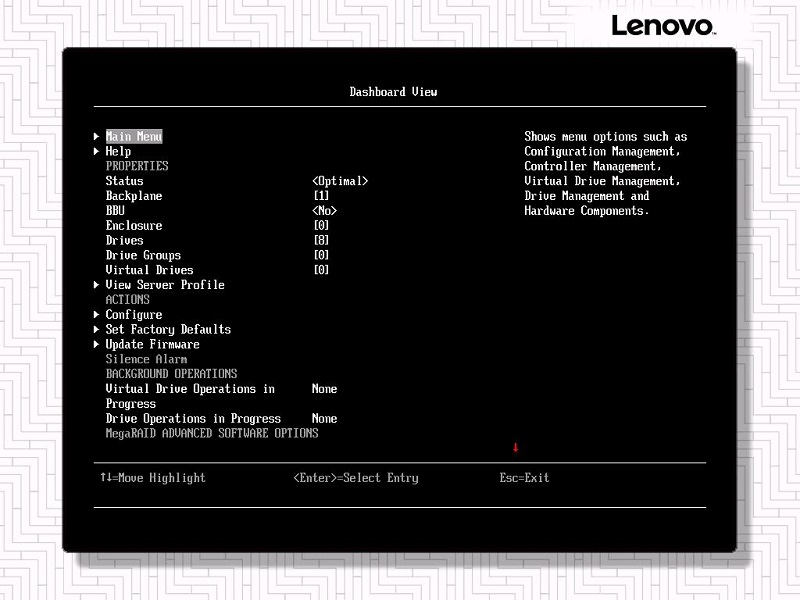Viewport: 800px width, 600px height.
Task: Open Set Factory Defaults action
Action: coord(168,330)
